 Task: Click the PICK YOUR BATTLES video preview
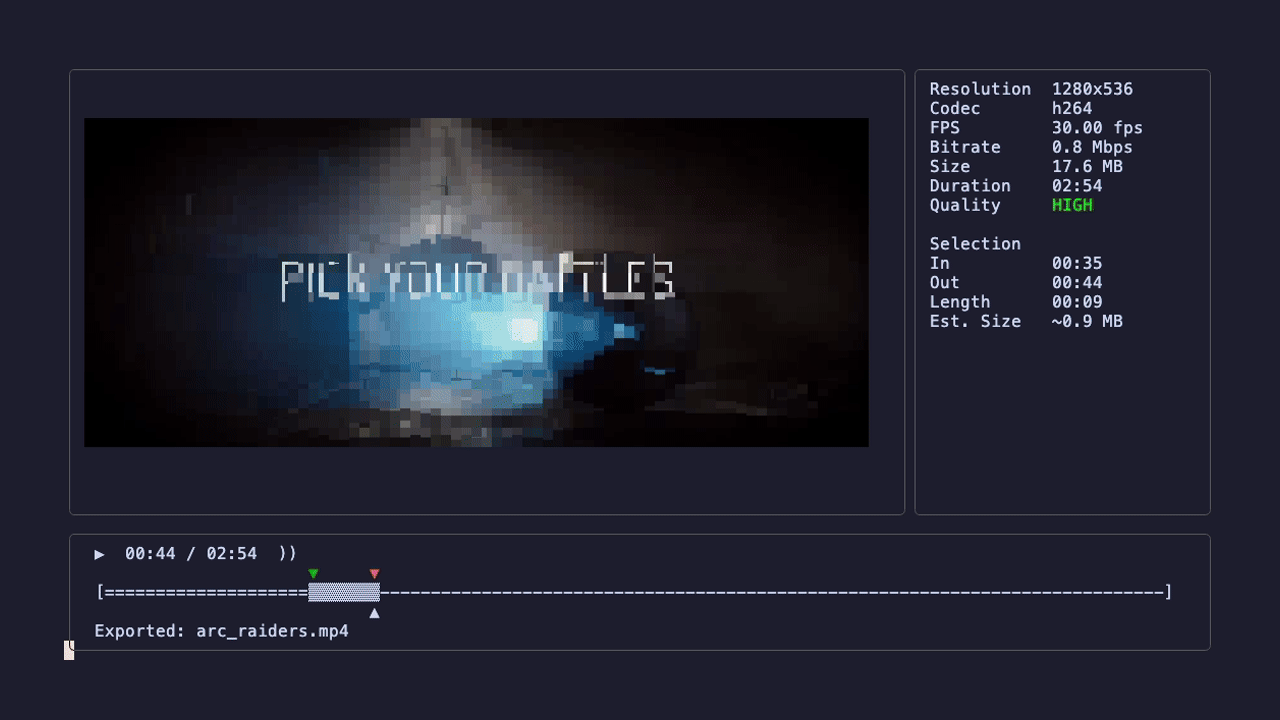pyautogui.click(x=477, y=281)
